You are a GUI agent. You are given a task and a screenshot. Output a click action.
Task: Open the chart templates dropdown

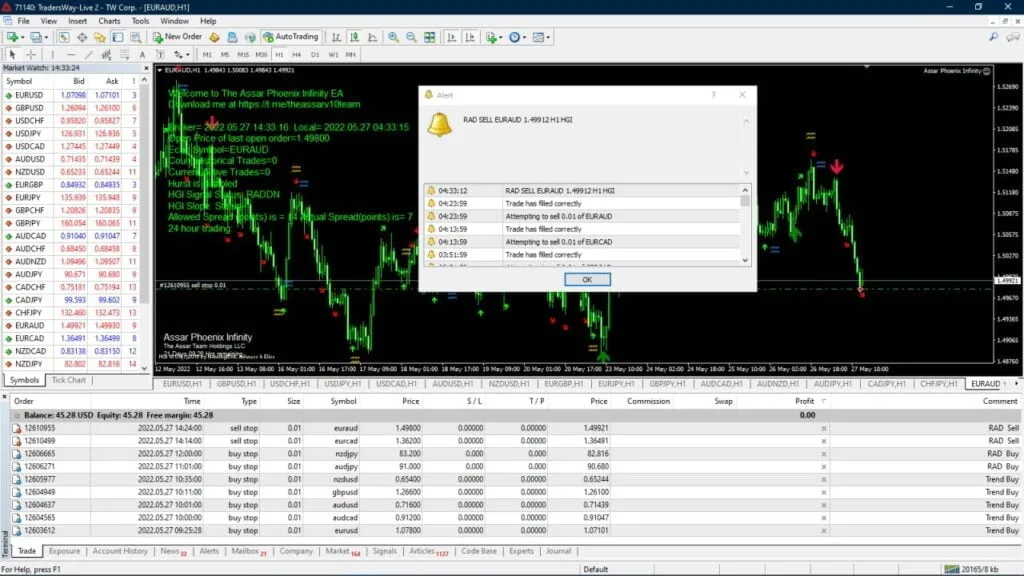coord(548,37)
